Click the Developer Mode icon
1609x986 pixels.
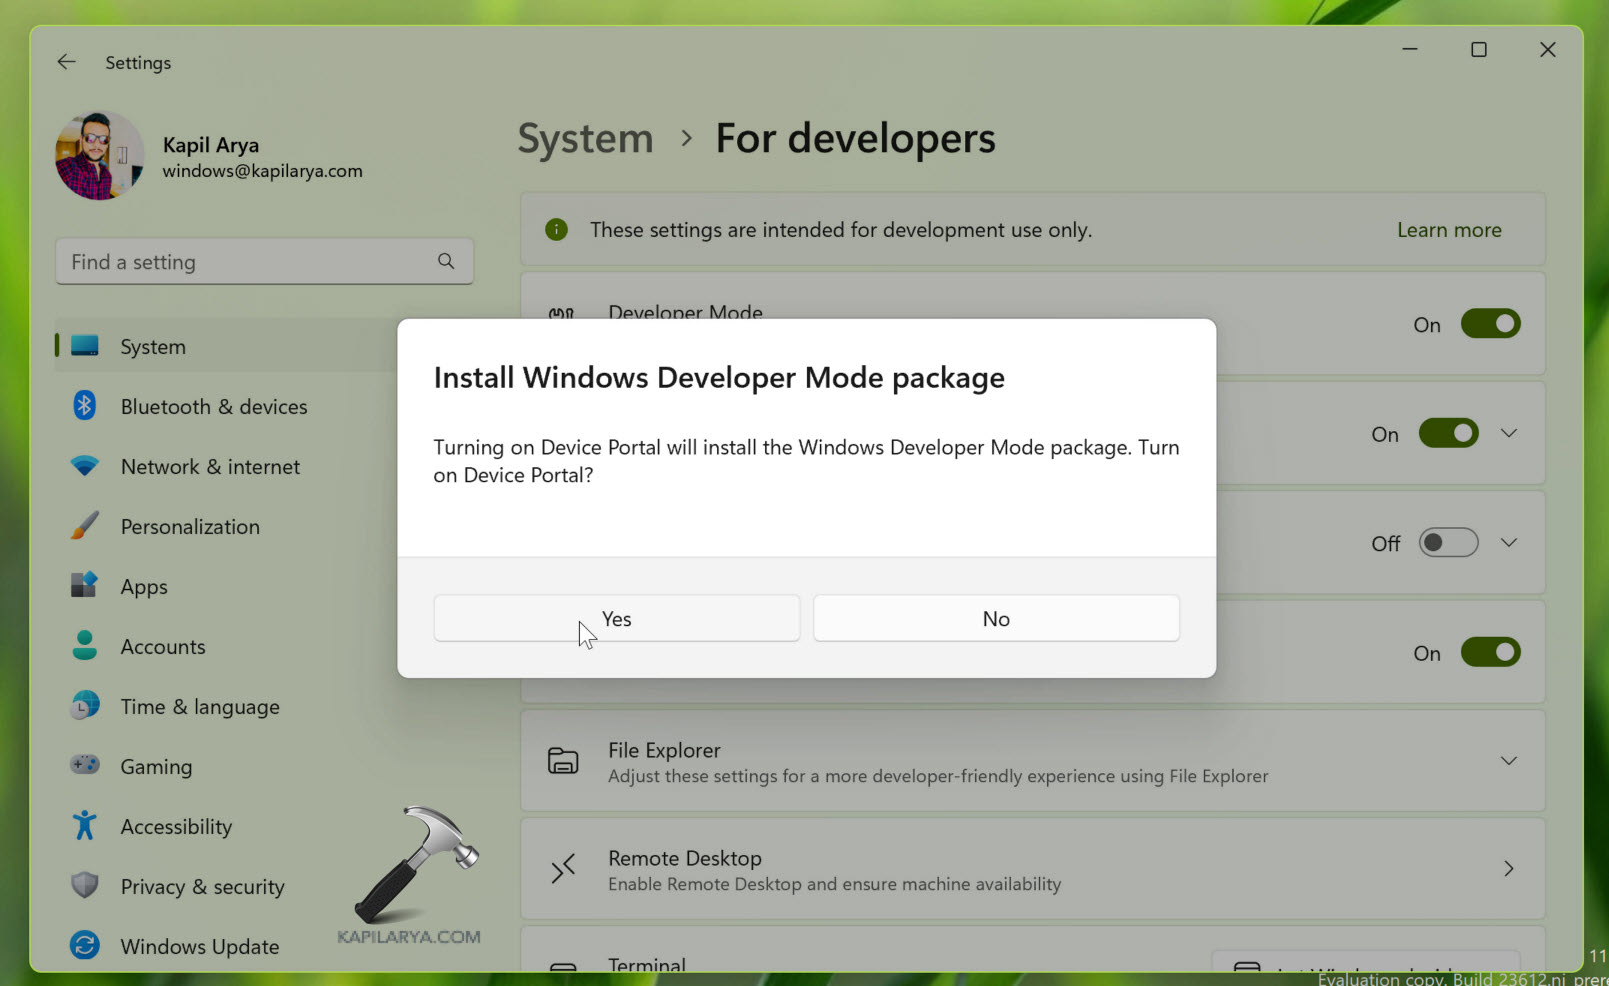561,313
